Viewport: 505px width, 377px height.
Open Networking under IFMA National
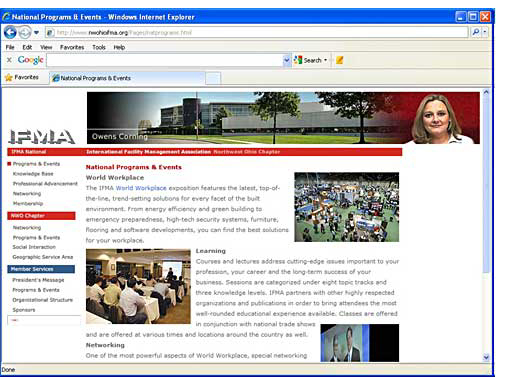click(27, 194)
